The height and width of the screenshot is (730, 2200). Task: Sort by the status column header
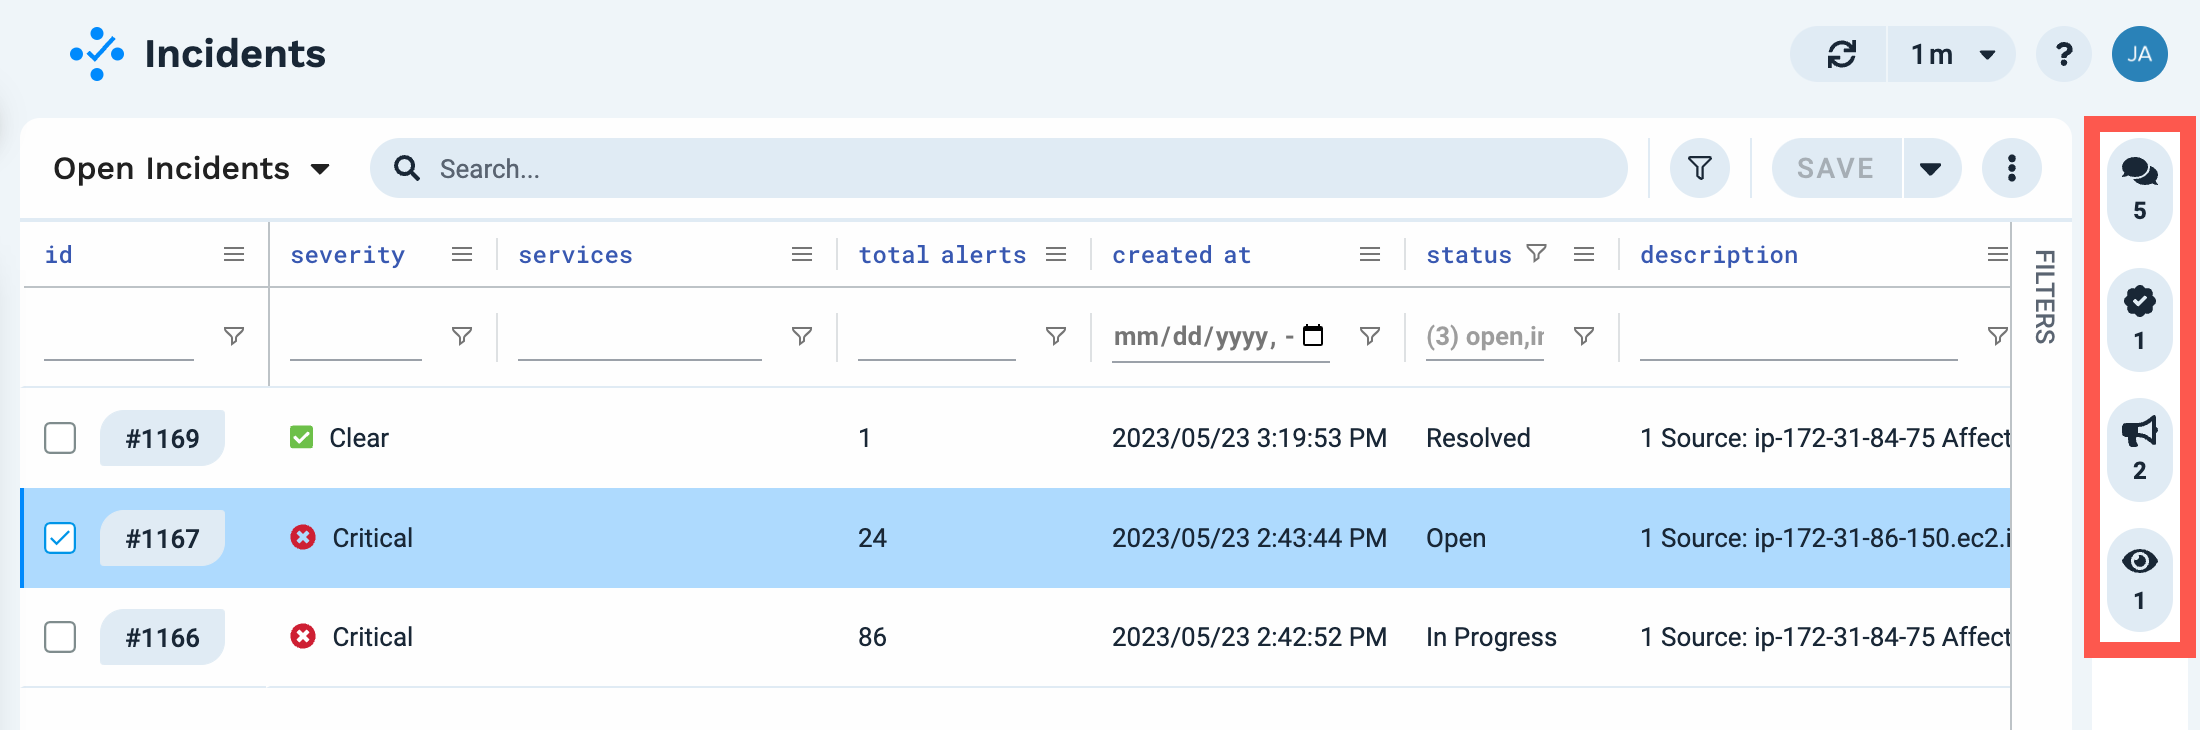pyautogui.click(x=1469, y=255)
